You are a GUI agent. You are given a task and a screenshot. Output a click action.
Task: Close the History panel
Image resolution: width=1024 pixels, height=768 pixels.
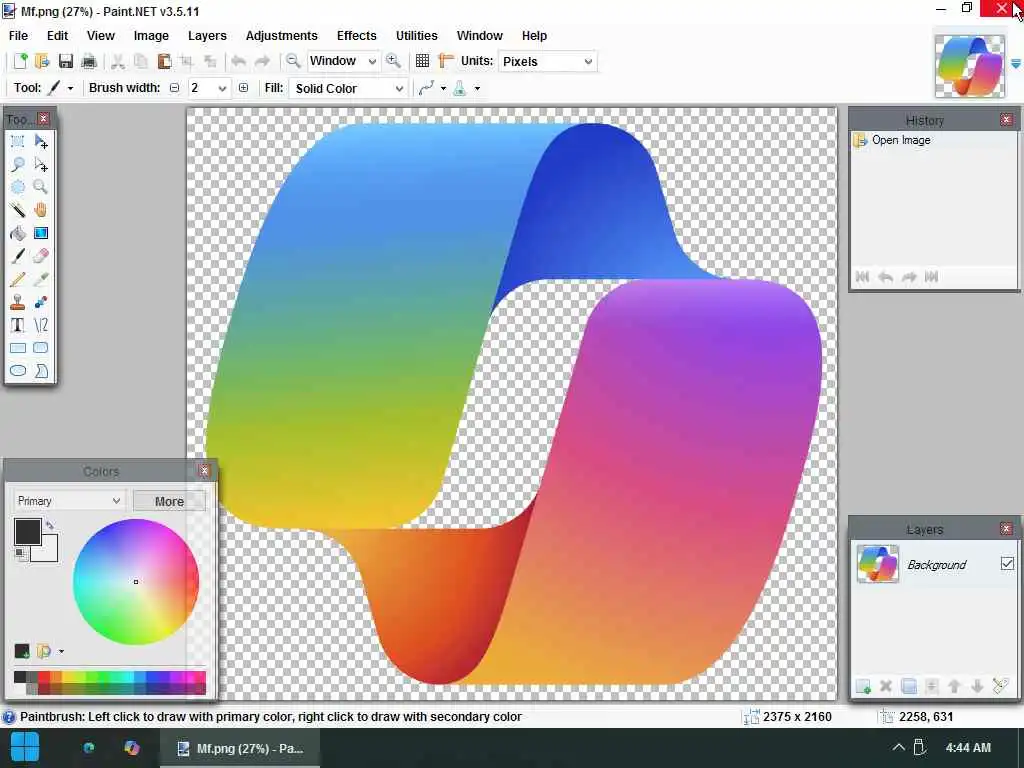pos(1006,120)
